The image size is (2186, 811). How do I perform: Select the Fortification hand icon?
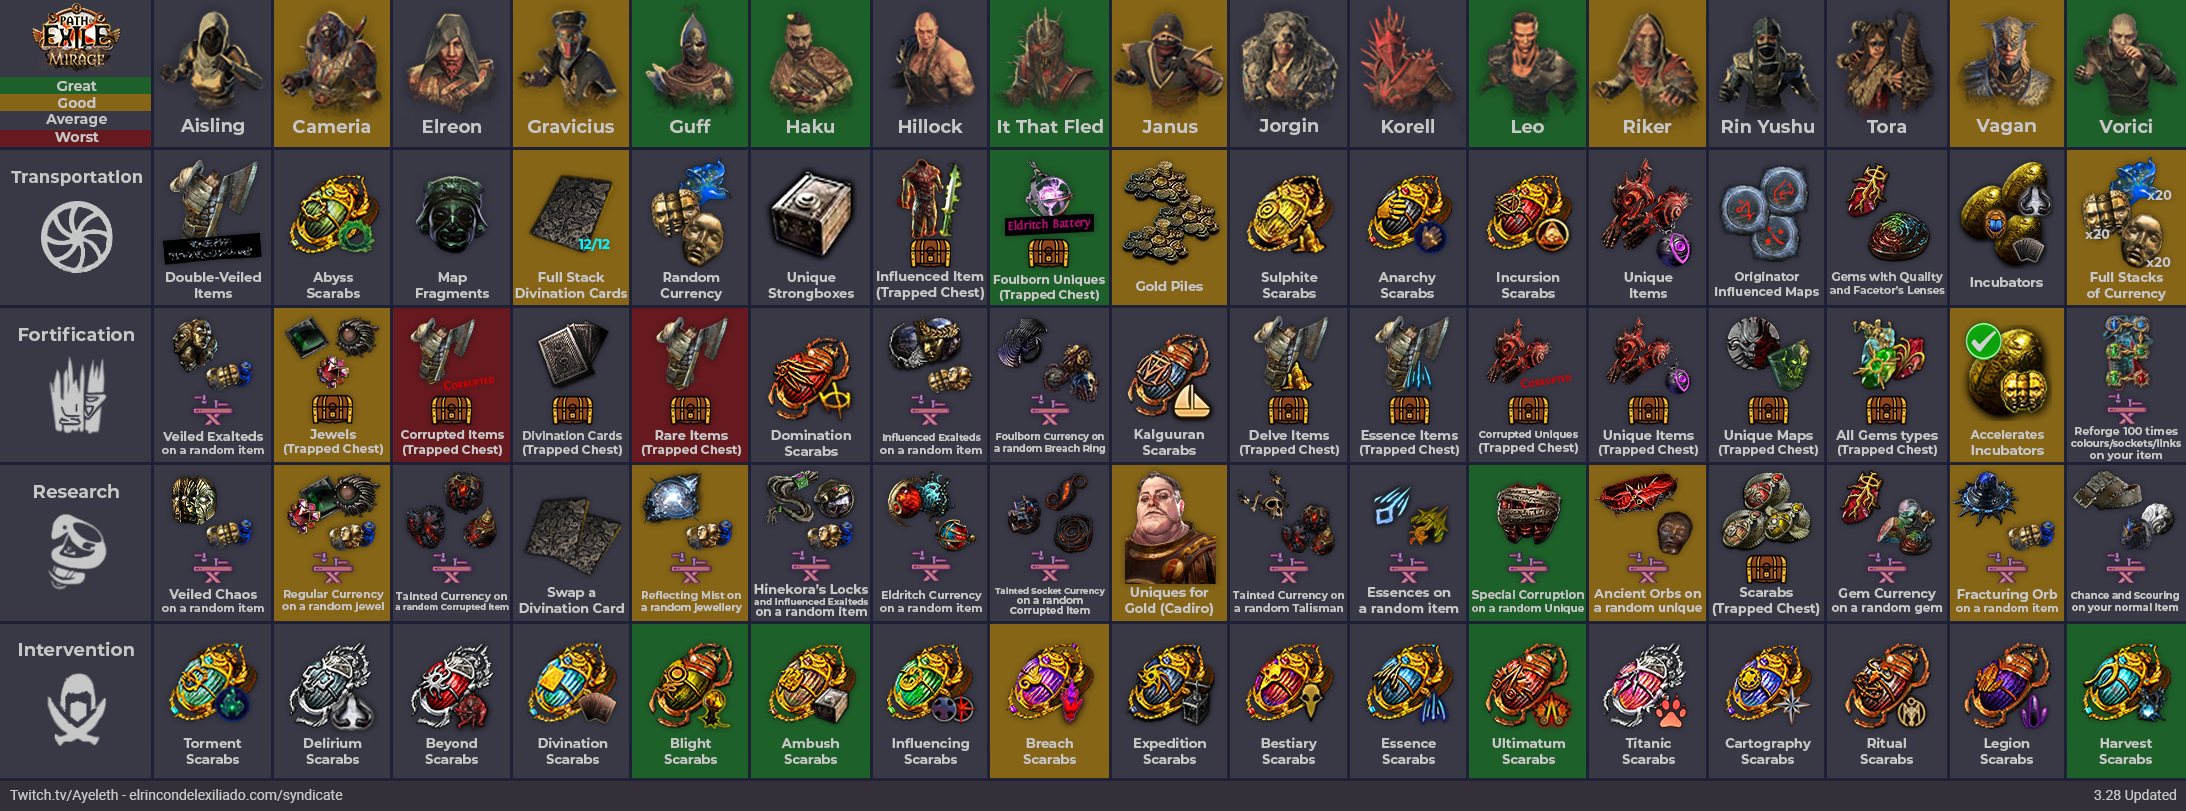coord(77,396)
